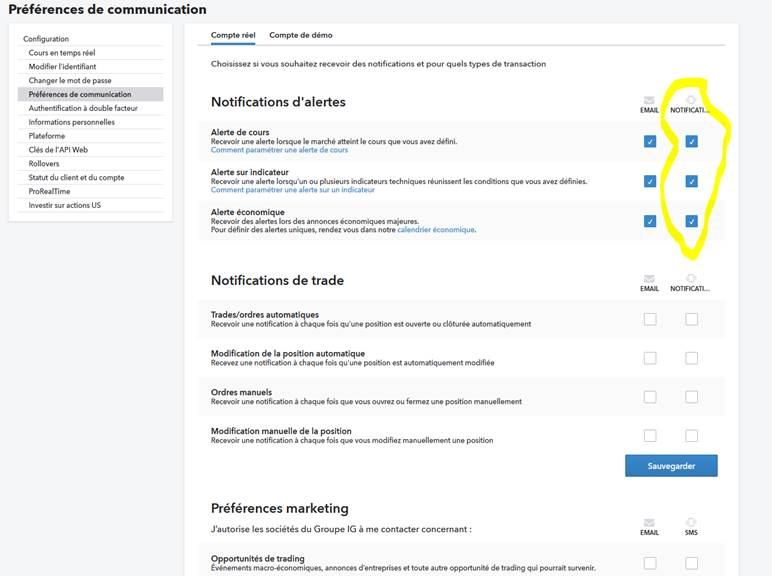This screenshot has height=576, width=772.
Task: Click the SMS icon in Préférences marketing
Action: coord(691,522)
